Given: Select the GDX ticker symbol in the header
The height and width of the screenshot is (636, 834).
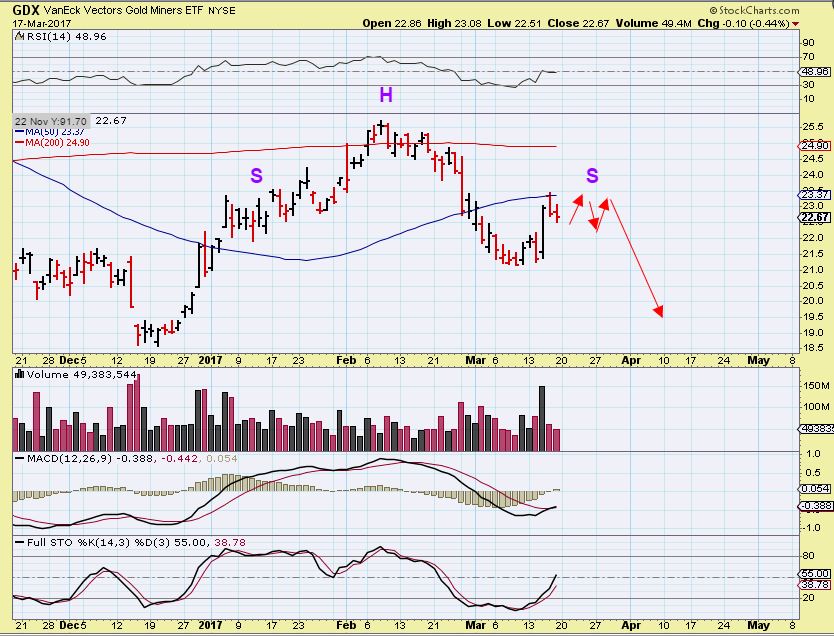Looking at the screenshot, I should 26,10.
